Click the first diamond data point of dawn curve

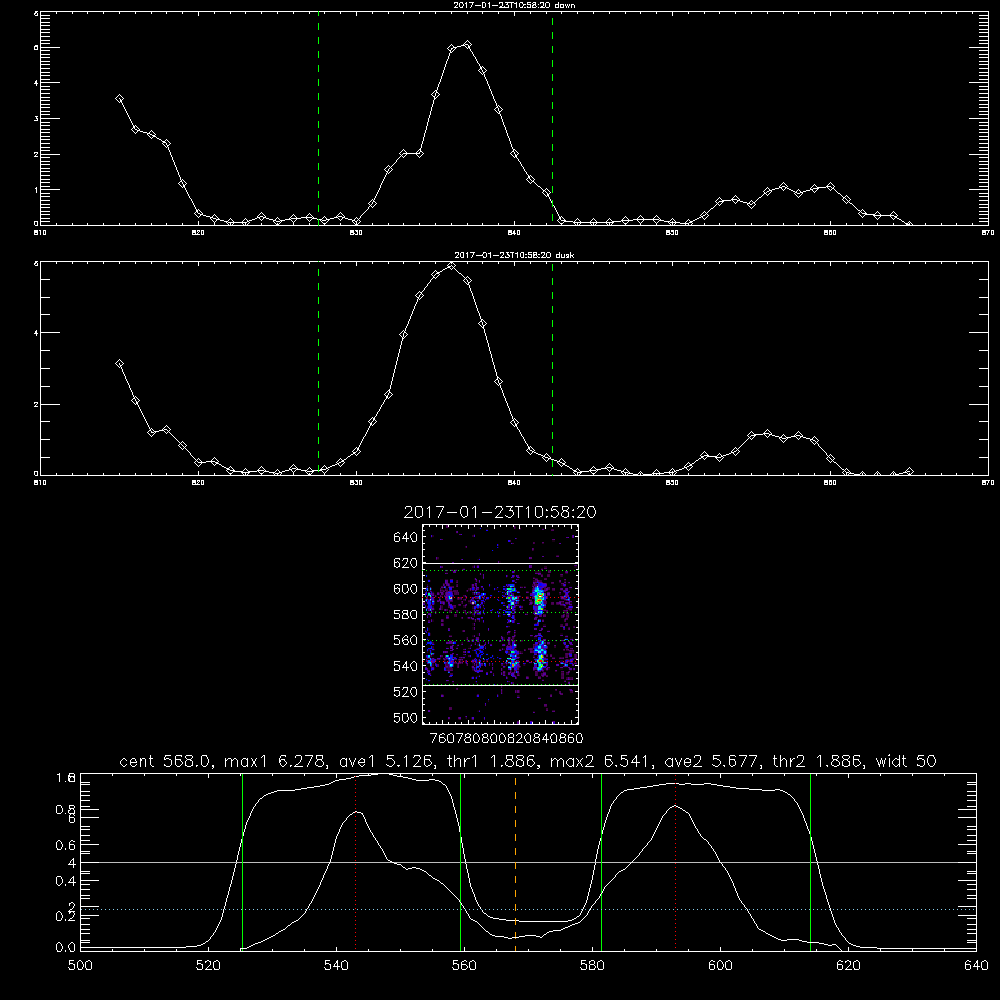pyautogui.click(x=119, y=99)
